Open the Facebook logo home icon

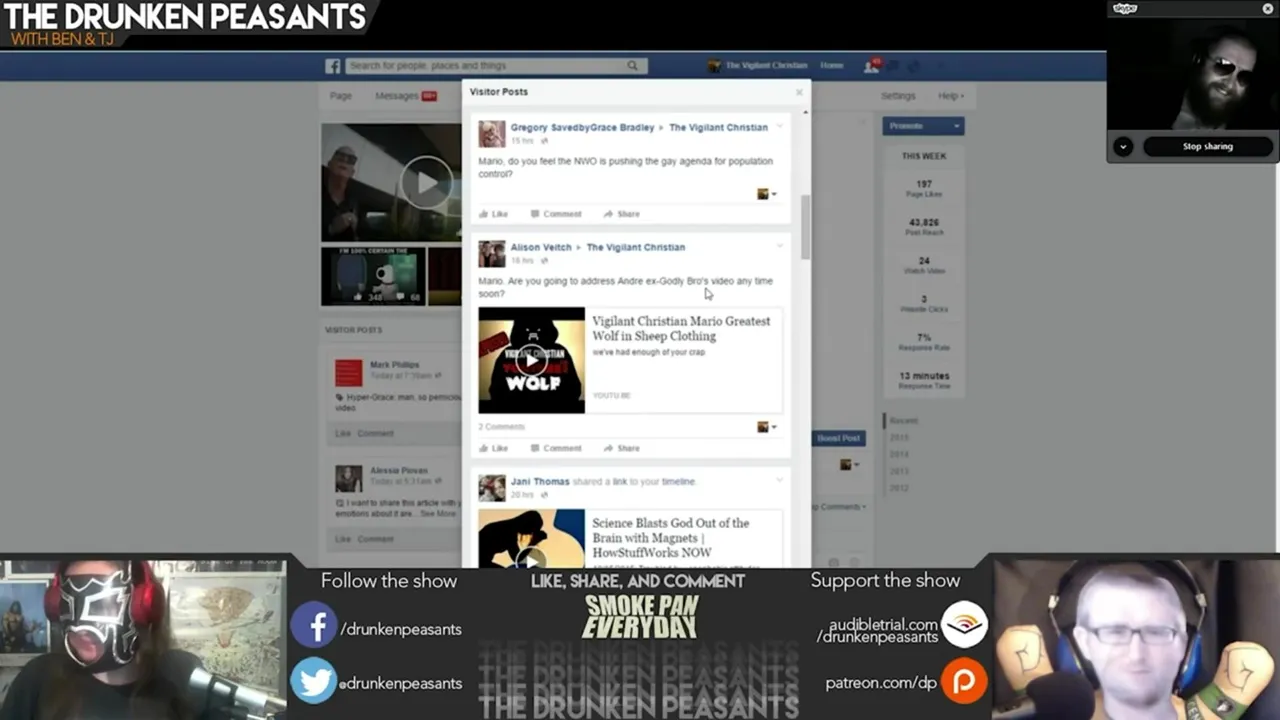332,66
